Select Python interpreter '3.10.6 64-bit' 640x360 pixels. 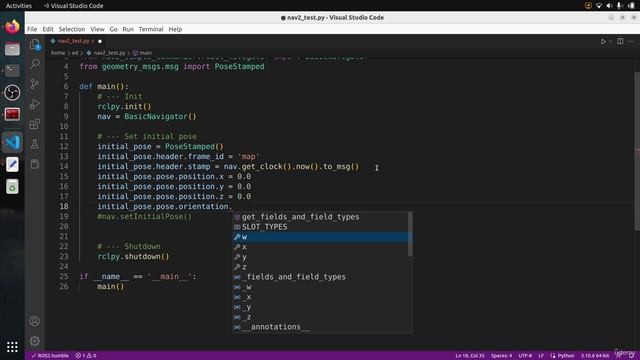point(595,356)
